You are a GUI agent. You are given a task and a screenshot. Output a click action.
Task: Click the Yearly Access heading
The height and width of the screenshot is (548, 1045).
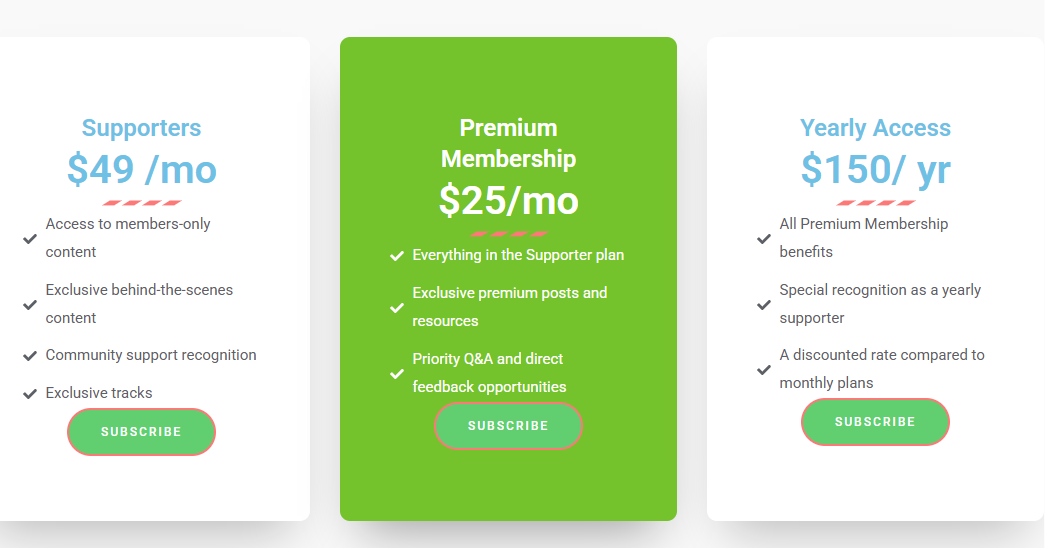pyautogui.click(x=875, y=128)
